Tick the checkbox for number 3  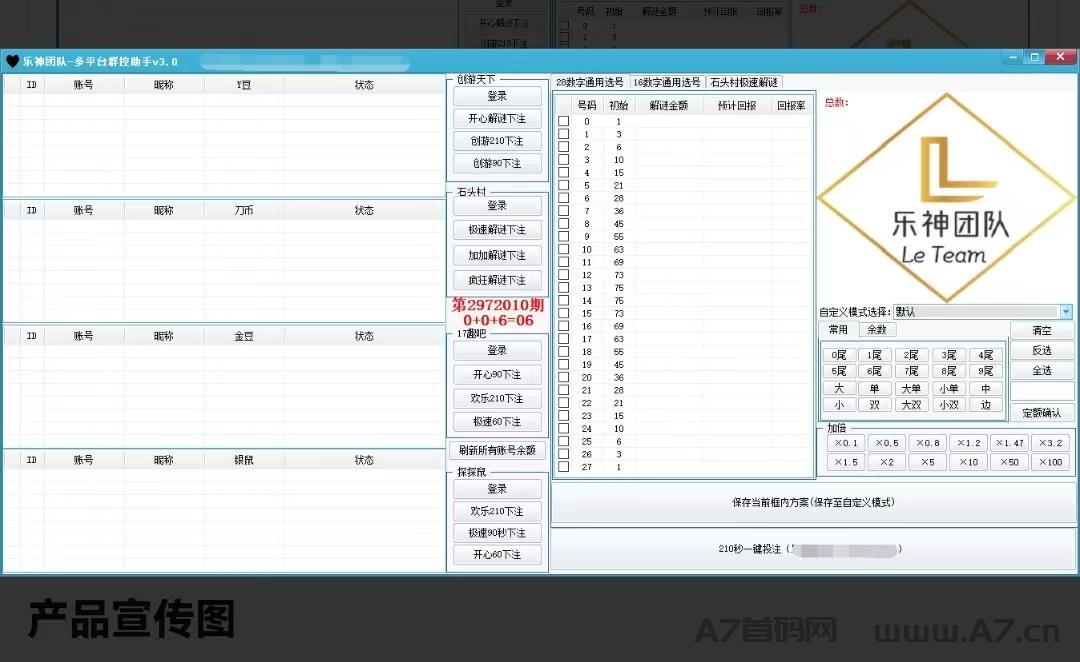(563, 160)
